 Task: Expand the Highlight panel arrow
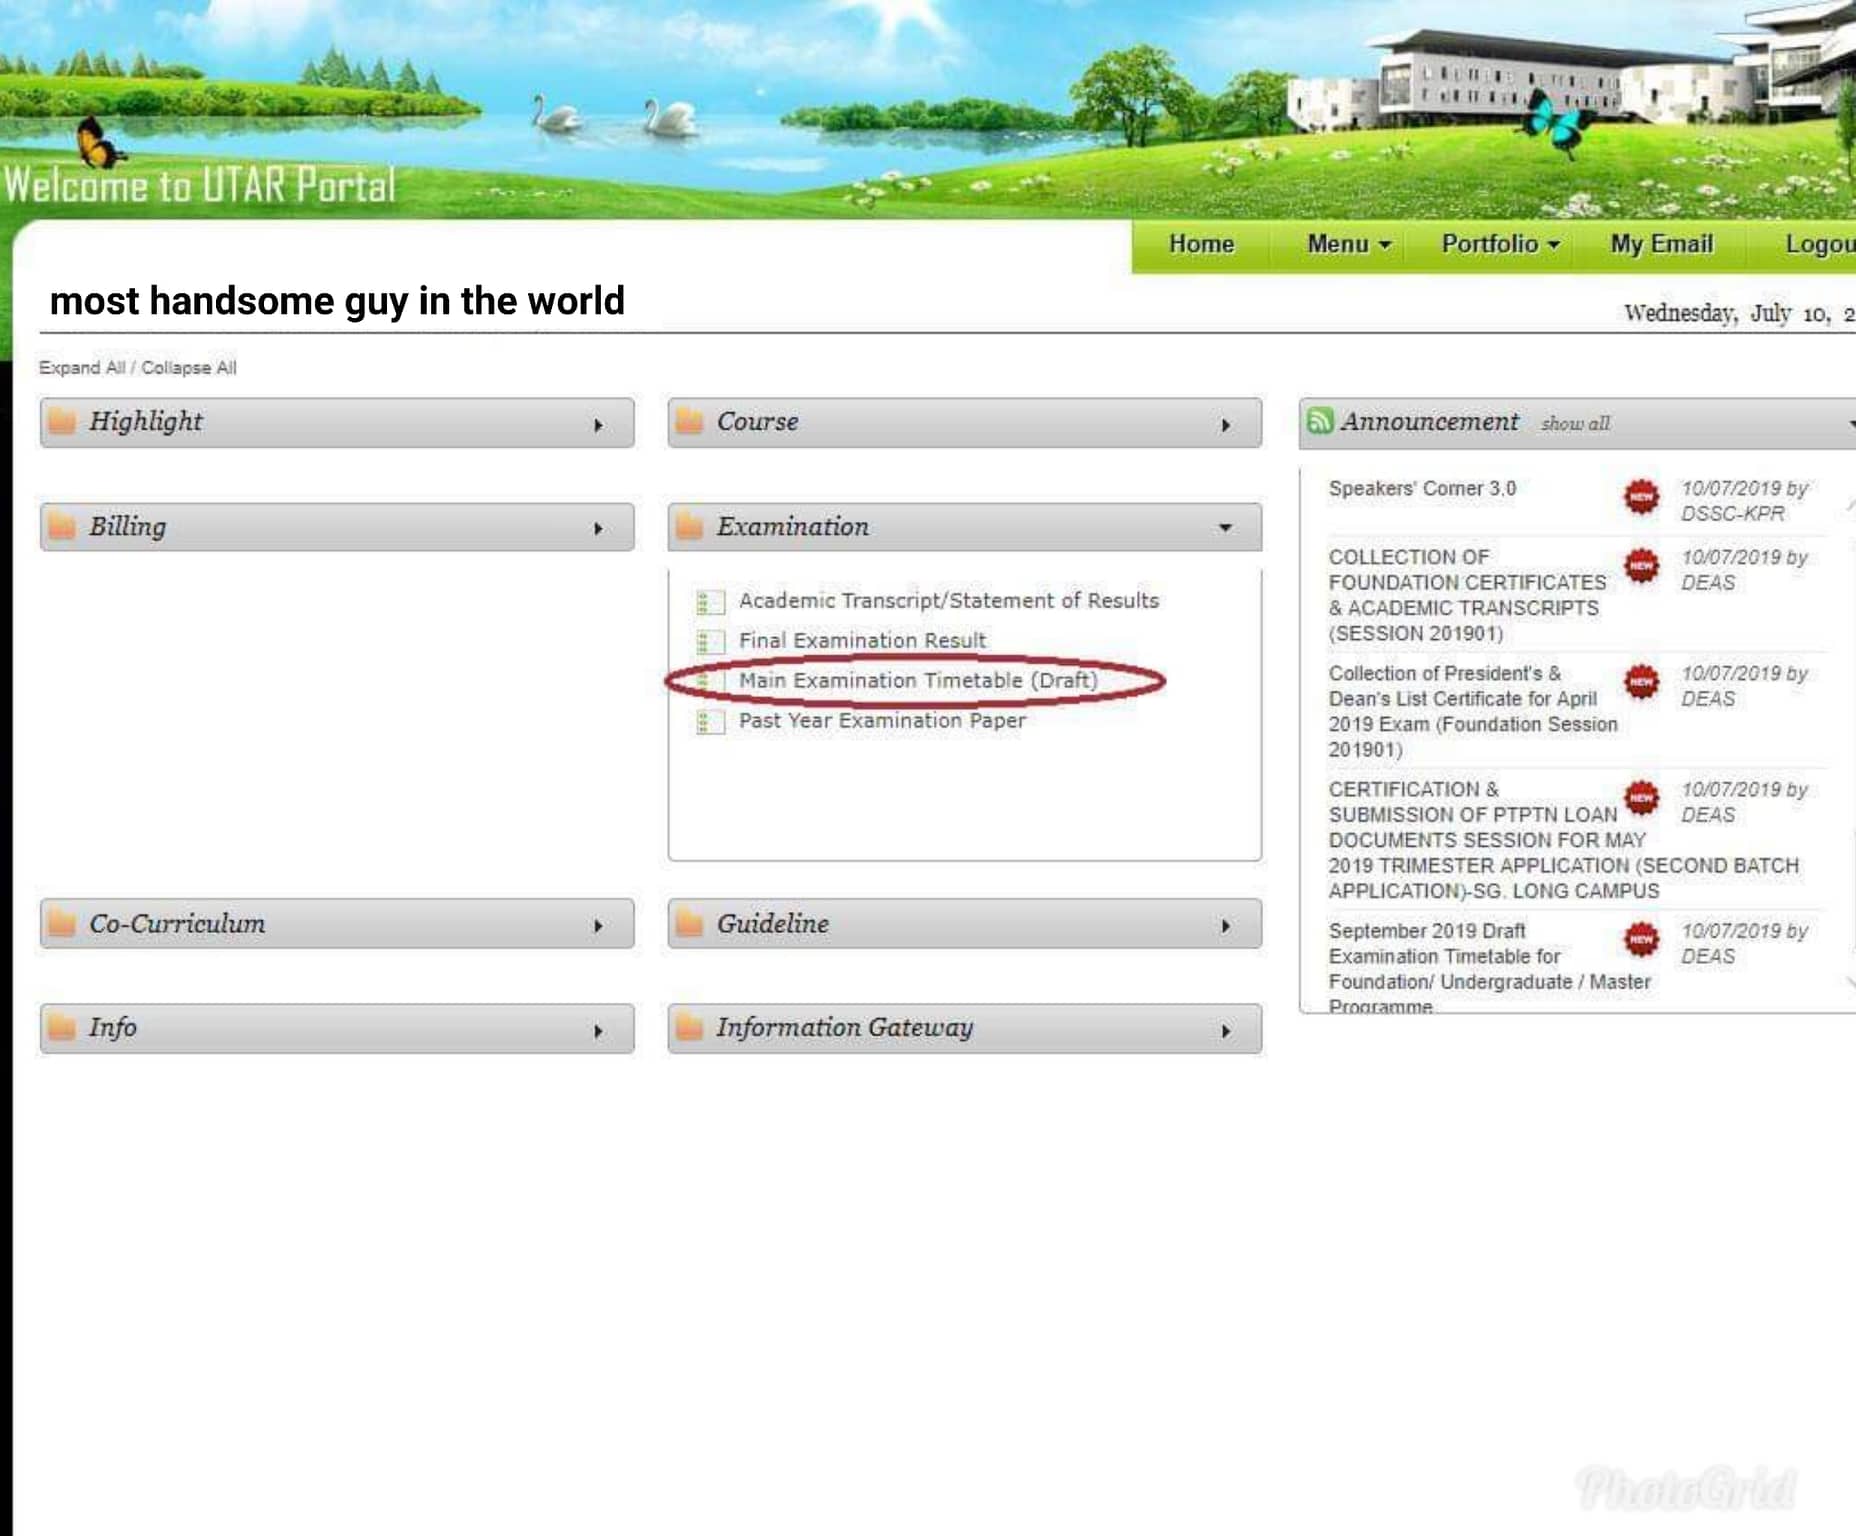(x=598, y=425)
